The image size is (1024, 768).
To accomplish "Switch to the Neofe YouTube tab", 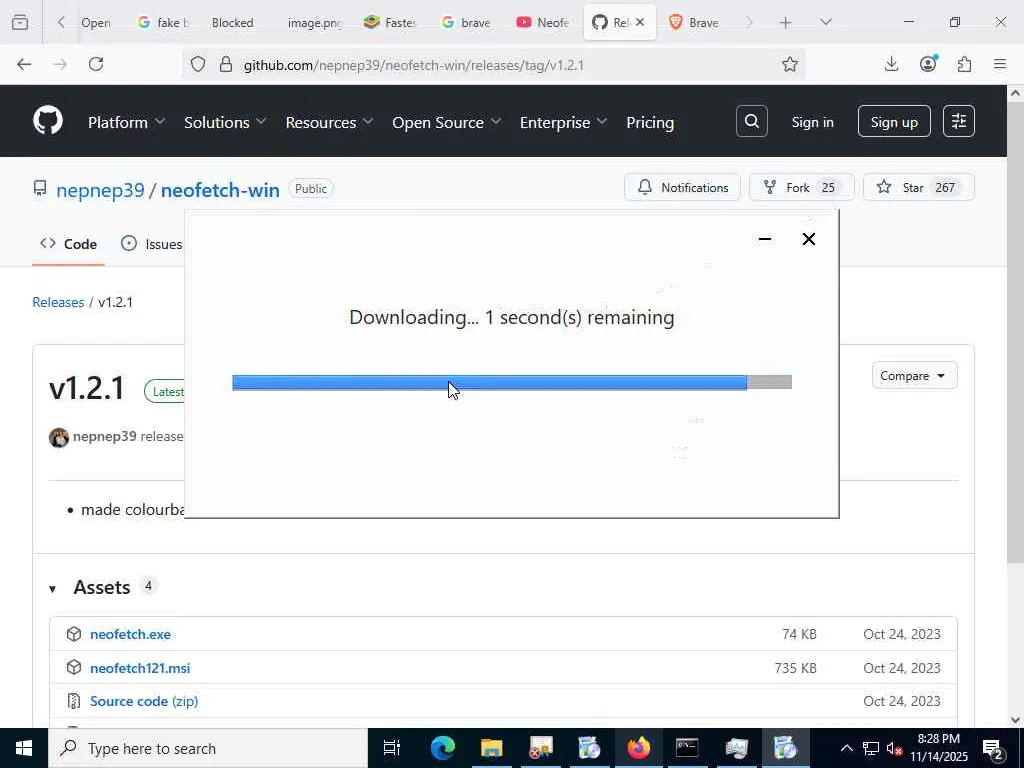I will click(x=542, y=22).
